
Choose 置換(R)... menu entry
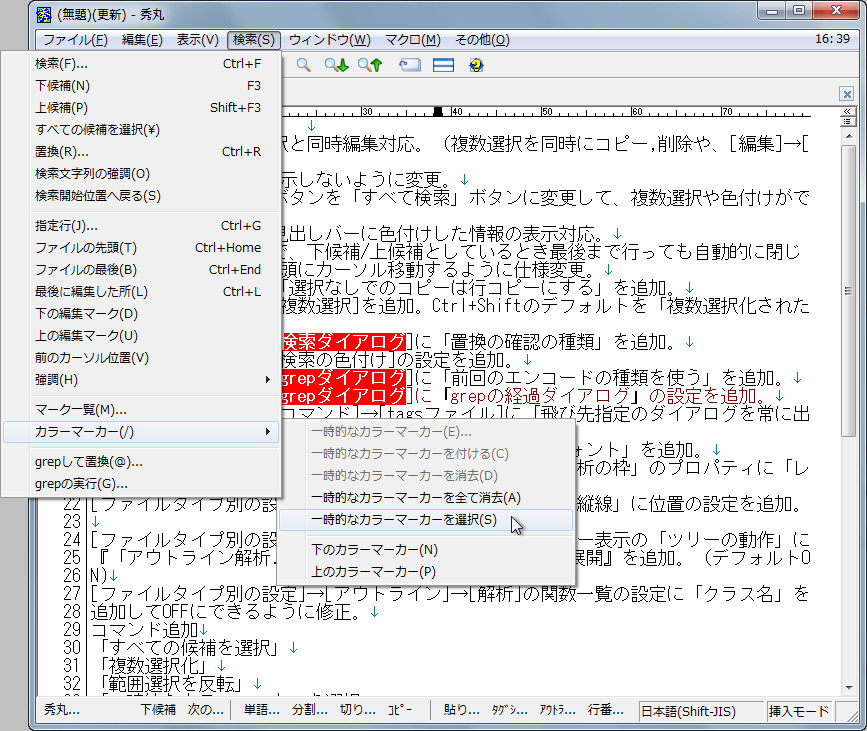(141, 152)
